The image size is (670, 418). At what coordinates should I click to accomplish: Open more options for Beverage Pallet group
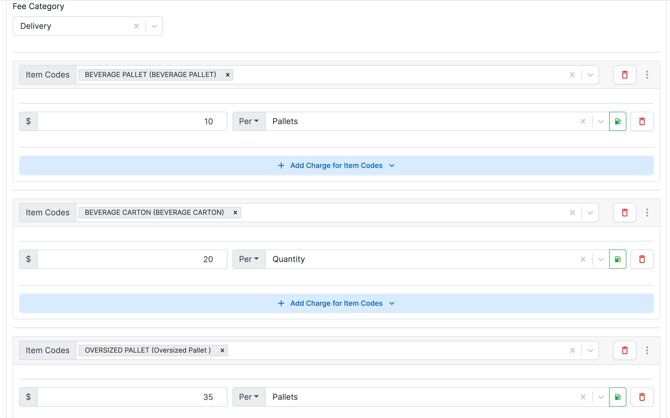[x=647, y=75]
